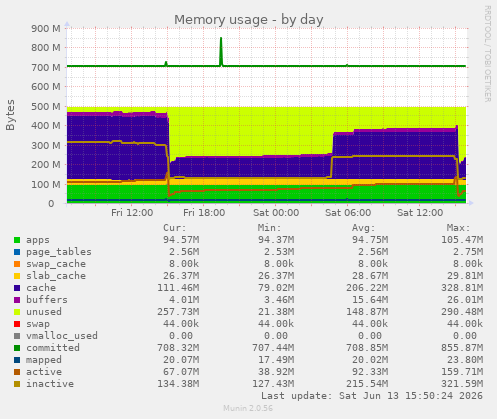Click the buffers legend color swatch
497x419 pixels.
[17, 300]
